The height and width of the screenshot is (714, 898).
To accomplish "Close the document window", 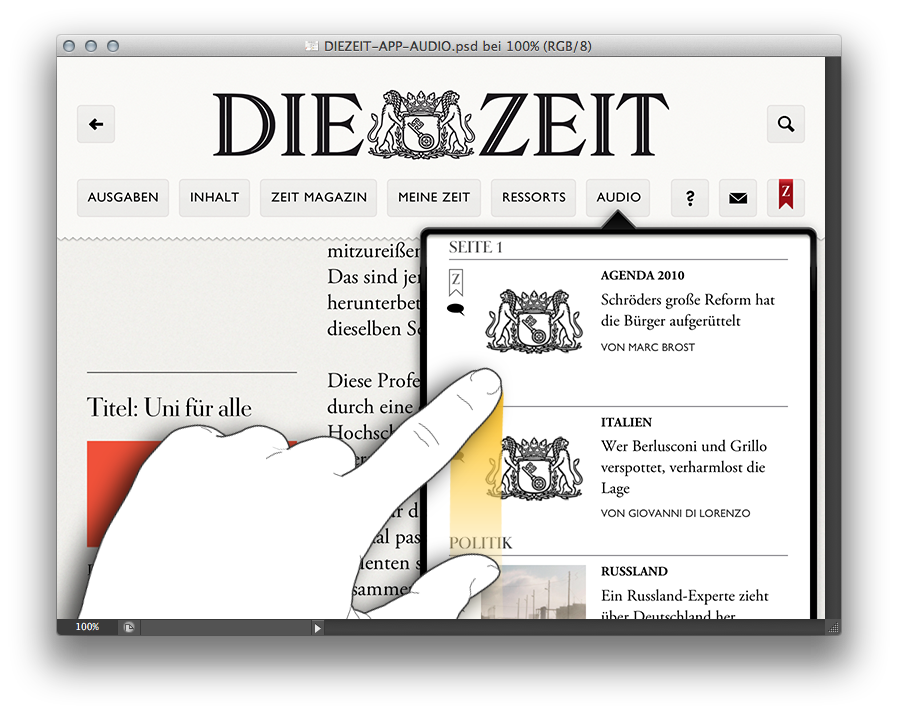I will click(x=69, y=46).
